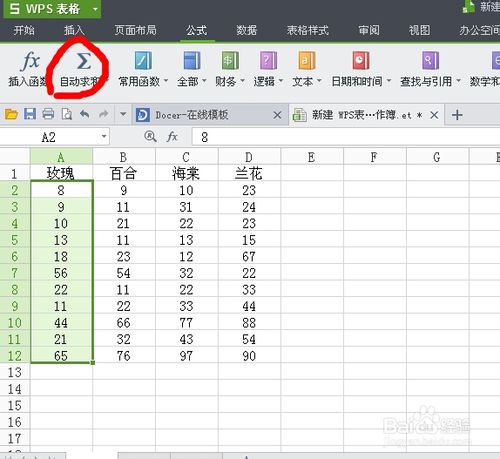The image size is (500, 459).
Task: Click the Print icon in quick toolbar
Action: click(48, 114)
